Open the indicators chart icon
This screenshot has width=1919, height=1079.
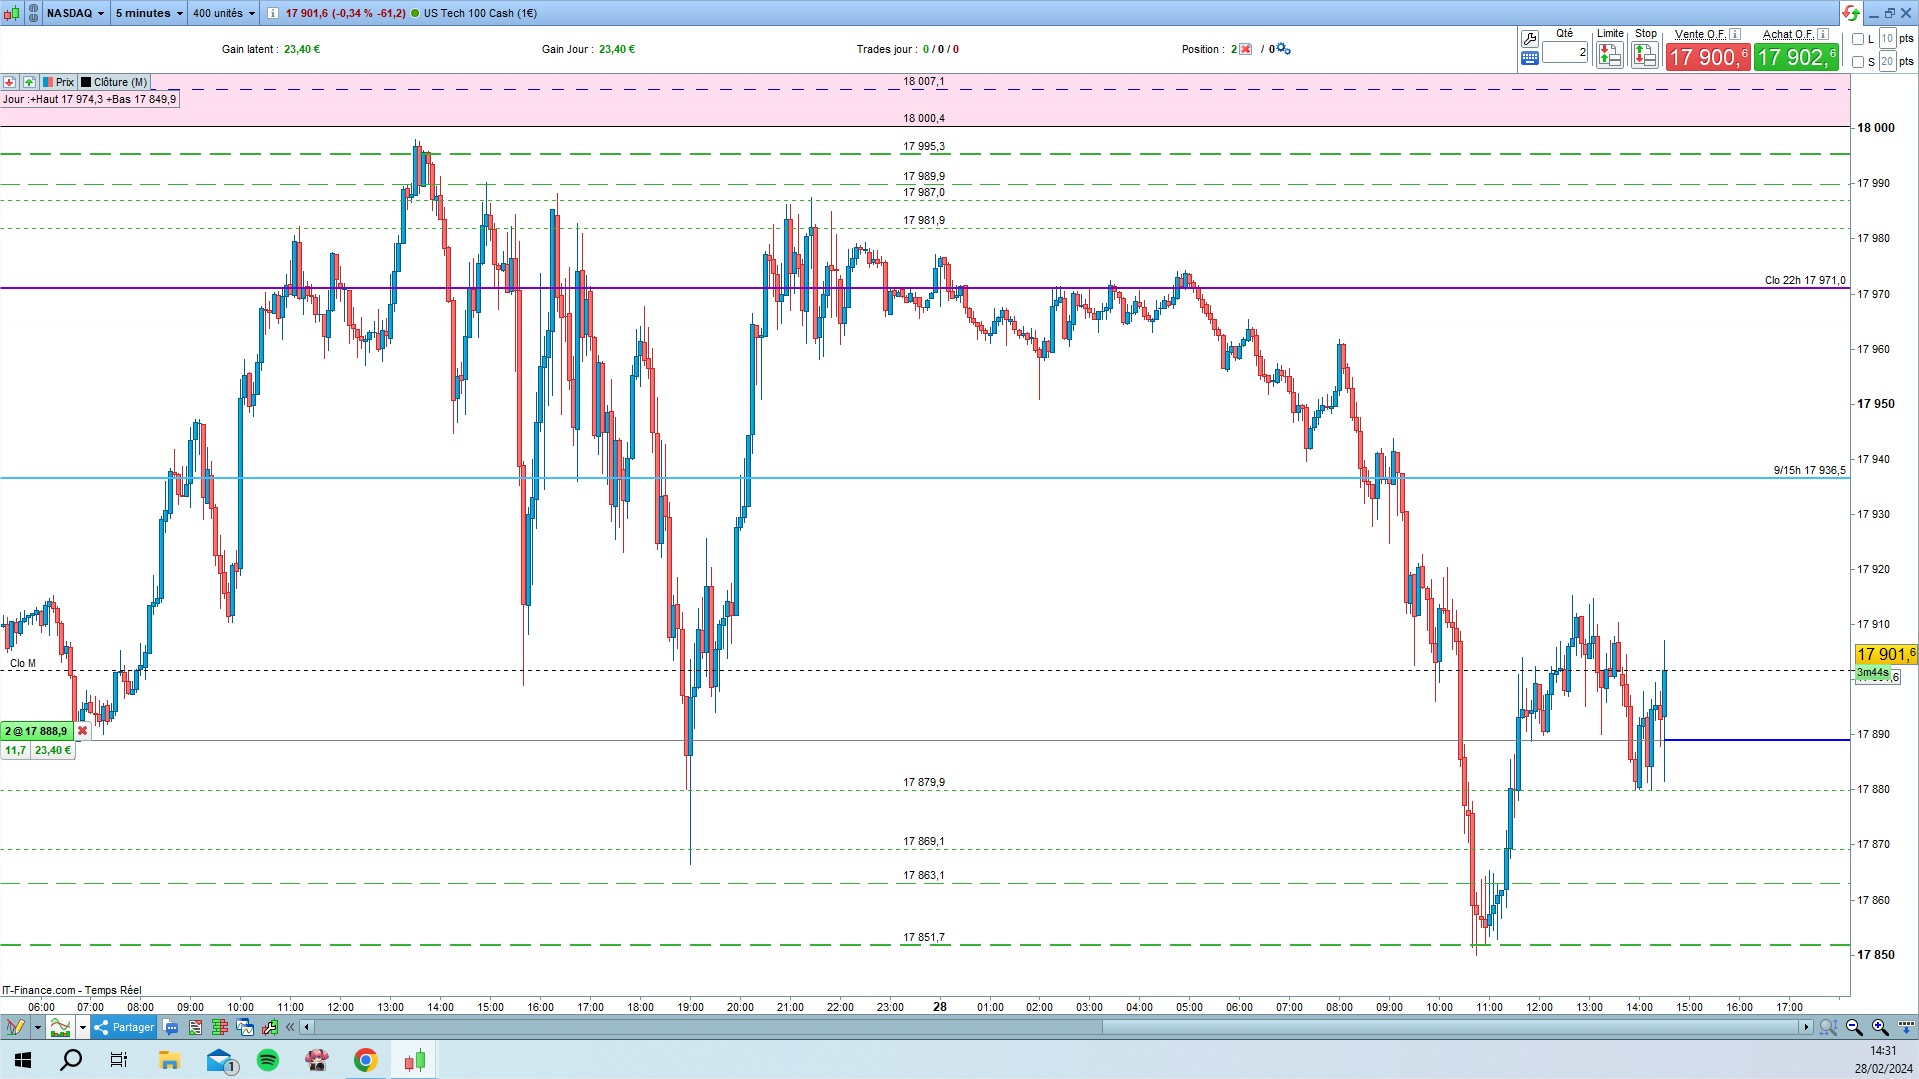[x=61, y=1027]
